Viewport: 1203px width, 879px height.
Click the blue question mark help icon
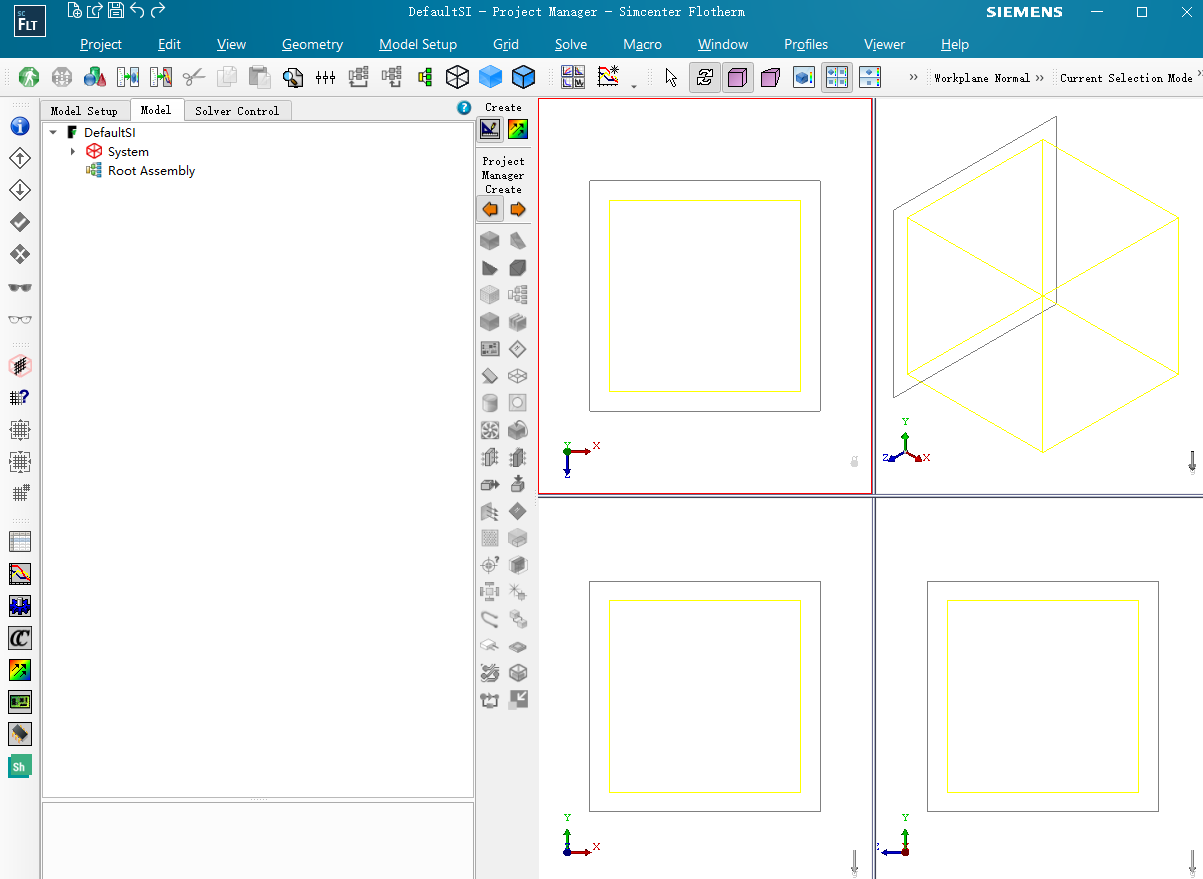[x=464, y=108]
